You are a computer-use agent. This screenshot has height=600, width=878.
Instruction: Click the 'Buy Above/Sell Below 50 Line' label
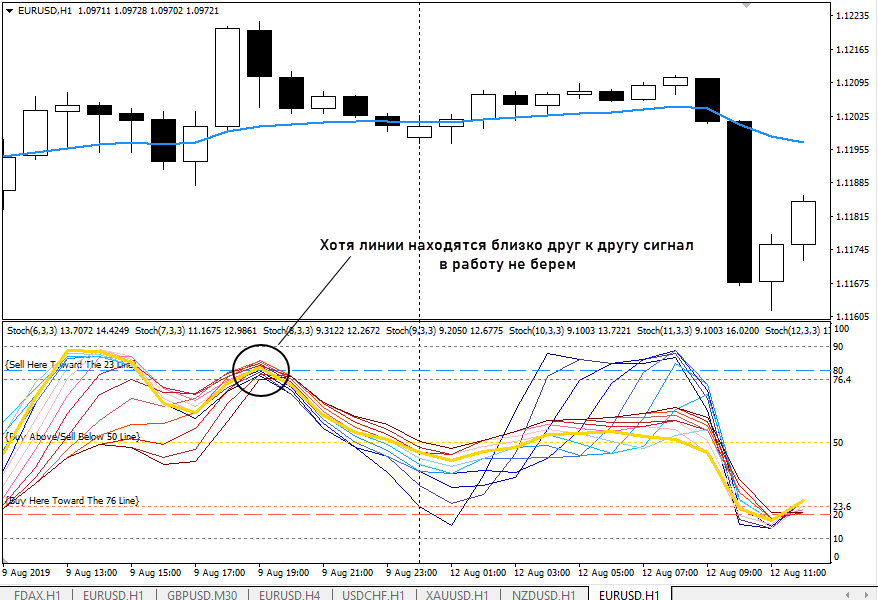click(72, 437)
